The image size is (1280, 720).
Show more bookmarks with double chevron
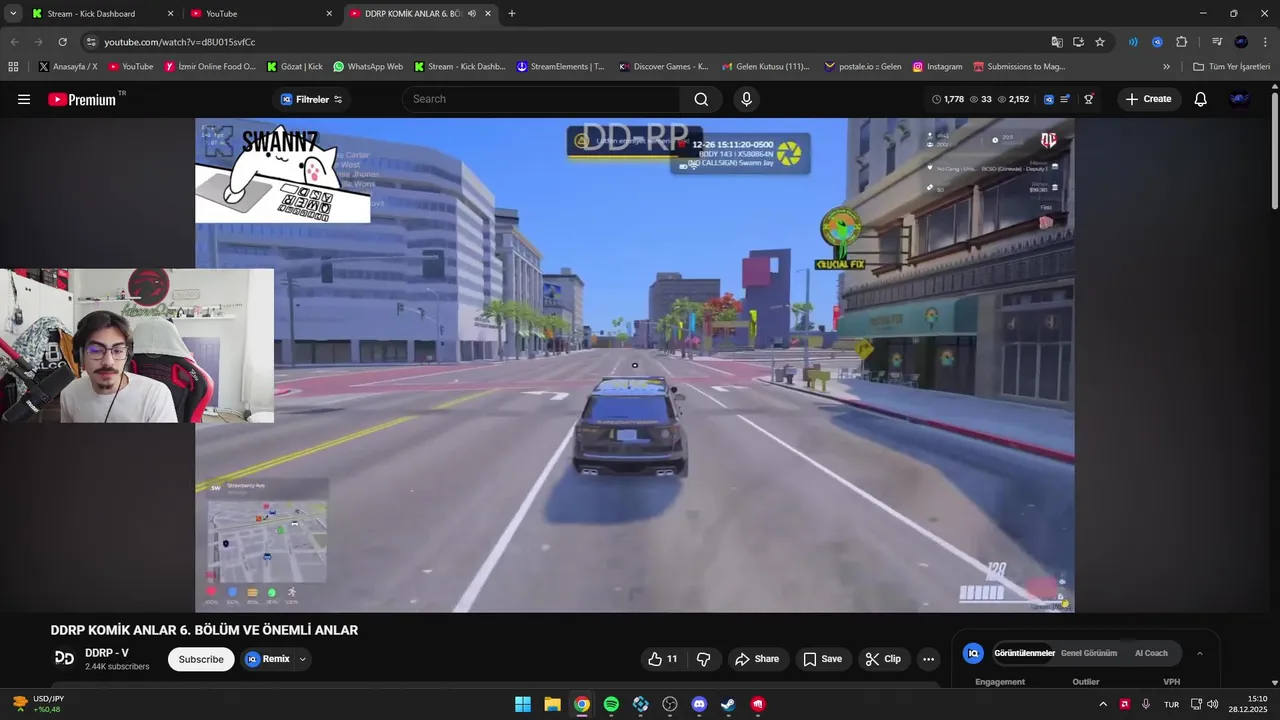pos(1166,67)
